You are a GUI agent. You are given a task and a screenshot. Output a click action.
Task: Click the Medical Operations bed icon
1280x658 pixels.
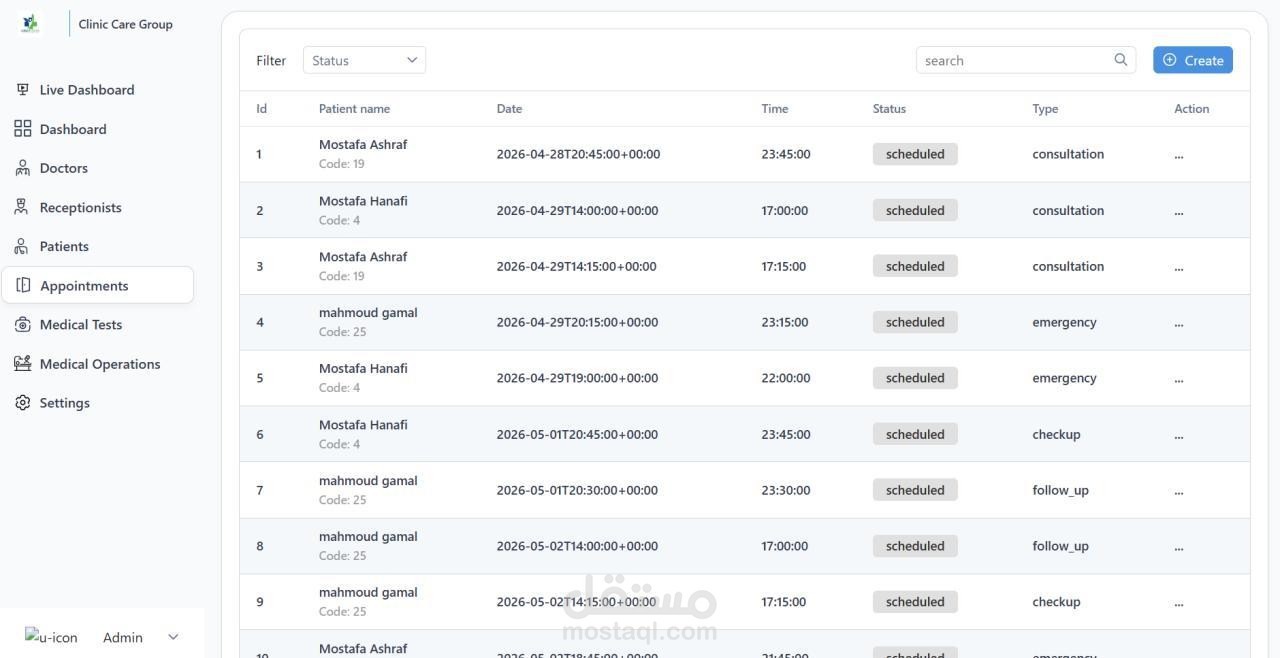(x=22, y=364)
